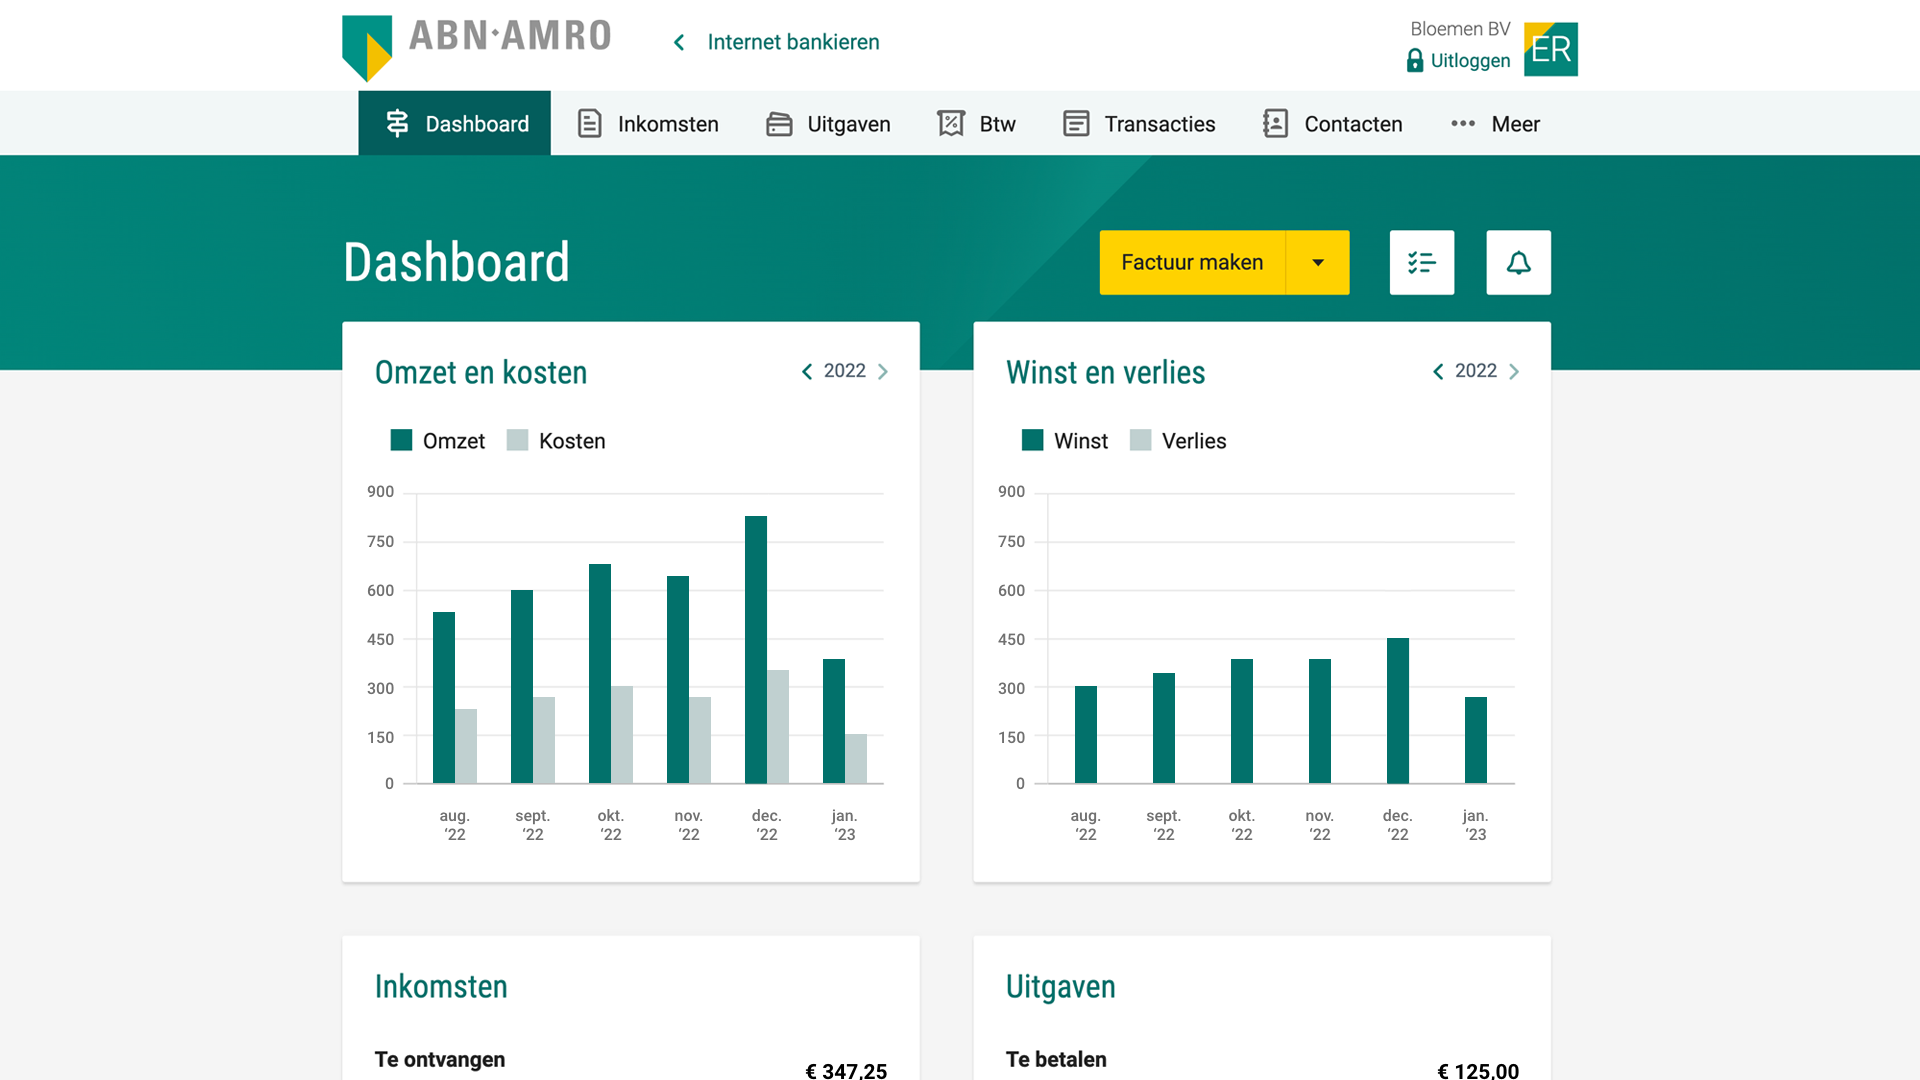Click the three-dots Meer icon
1920x1080 pixels.
coord(1463,123)
